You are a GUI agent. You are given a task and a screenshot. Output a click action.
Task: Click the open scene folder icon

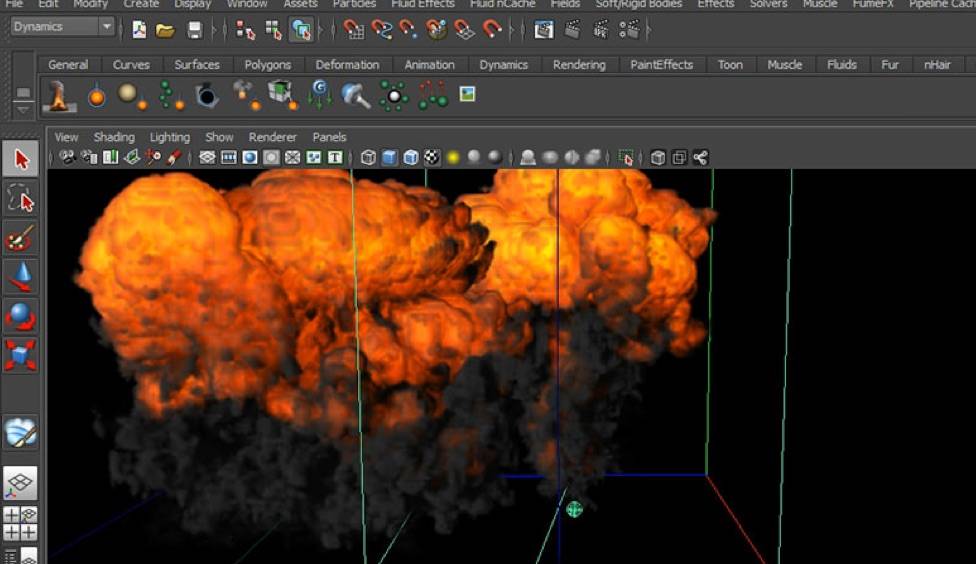tap(166, 30)
